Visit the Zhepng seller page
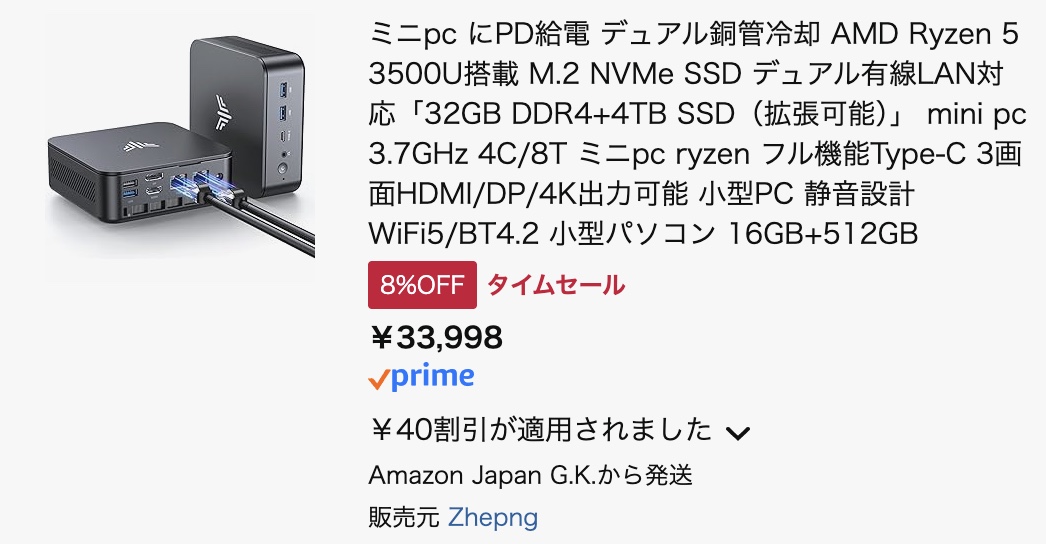 [x=493, y=518]
